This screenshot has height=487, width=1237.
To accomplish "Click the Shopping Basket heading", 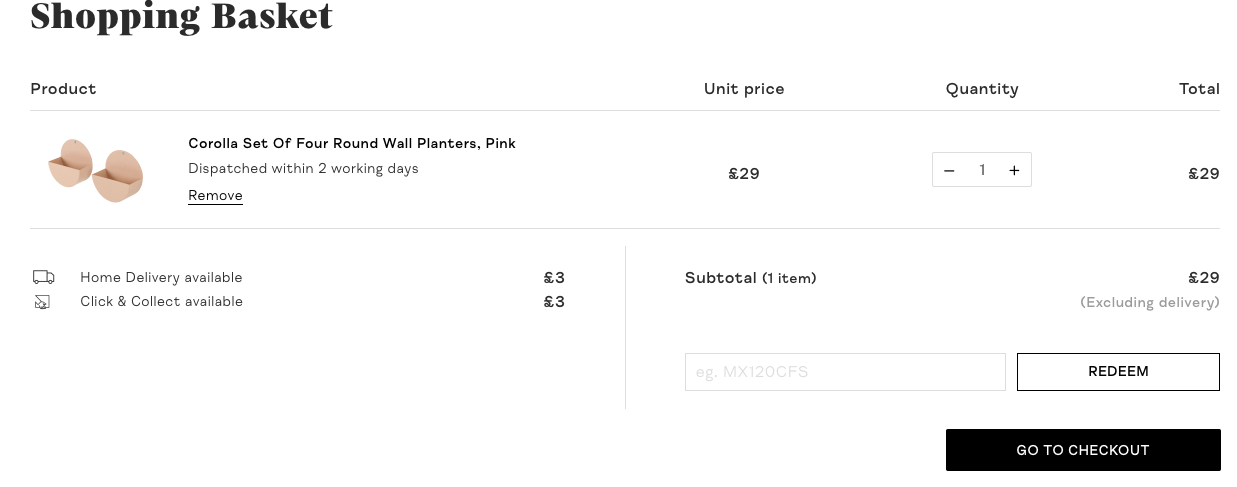I will 181,16.
